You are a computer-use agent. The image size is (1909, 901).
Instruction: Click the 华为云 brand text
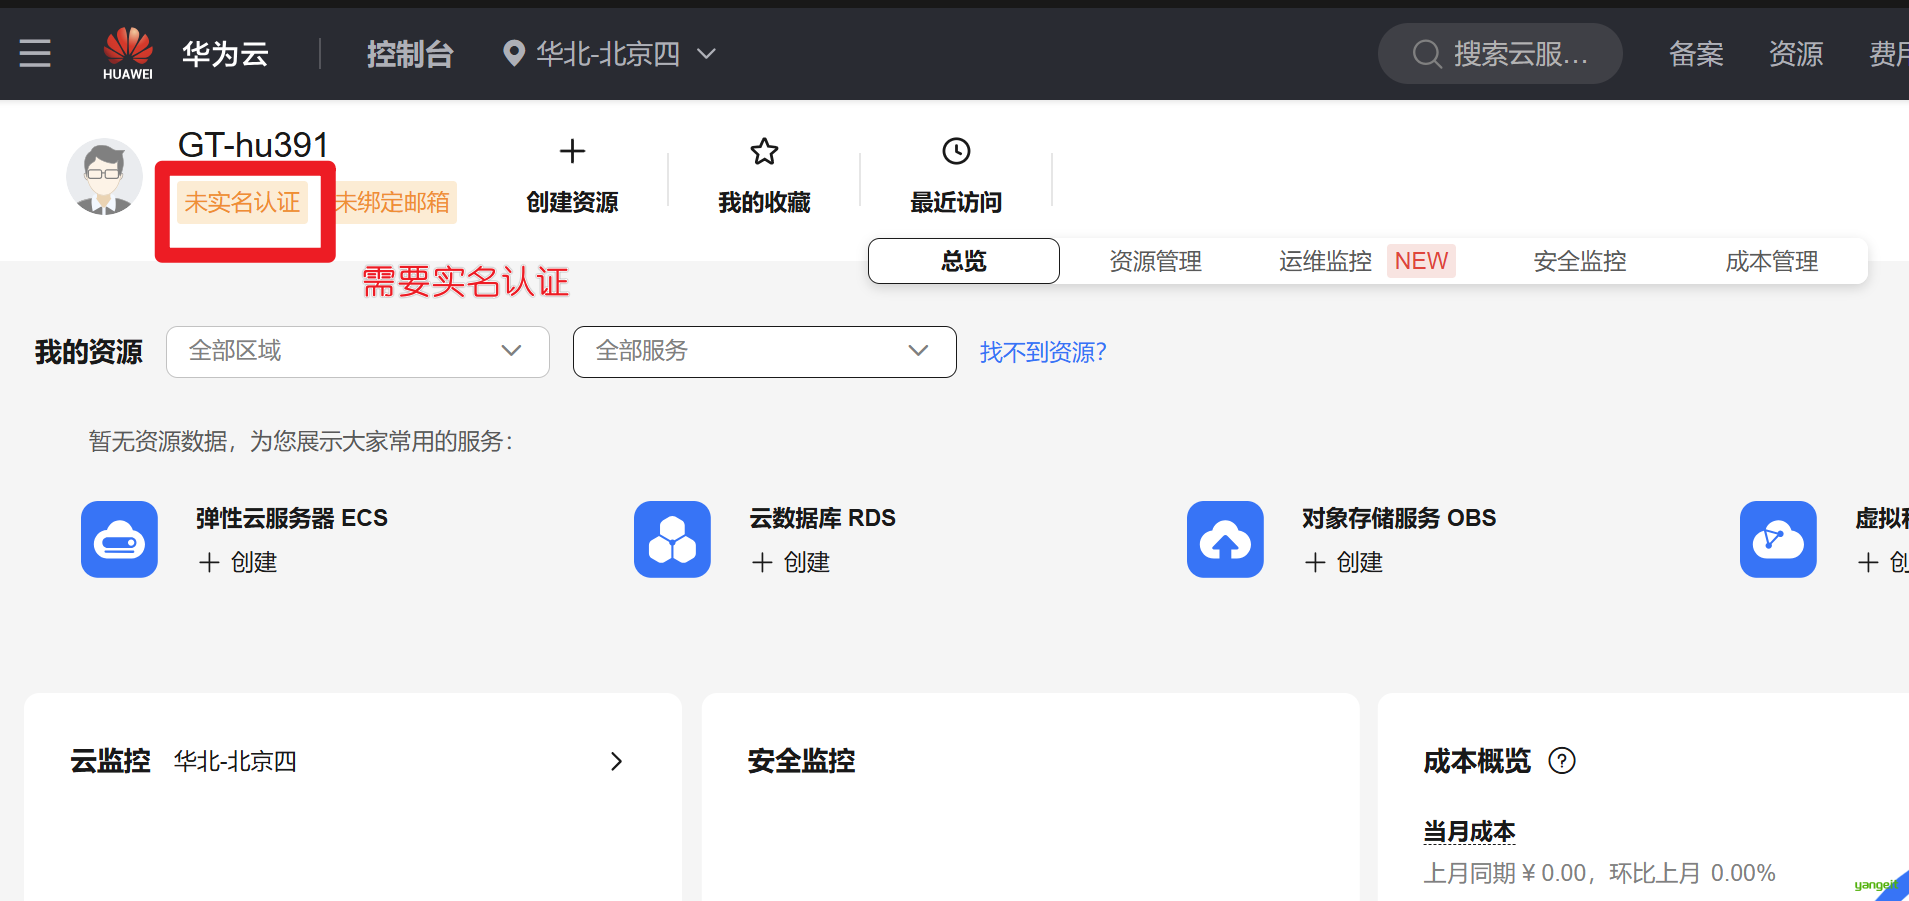(225, 53)
